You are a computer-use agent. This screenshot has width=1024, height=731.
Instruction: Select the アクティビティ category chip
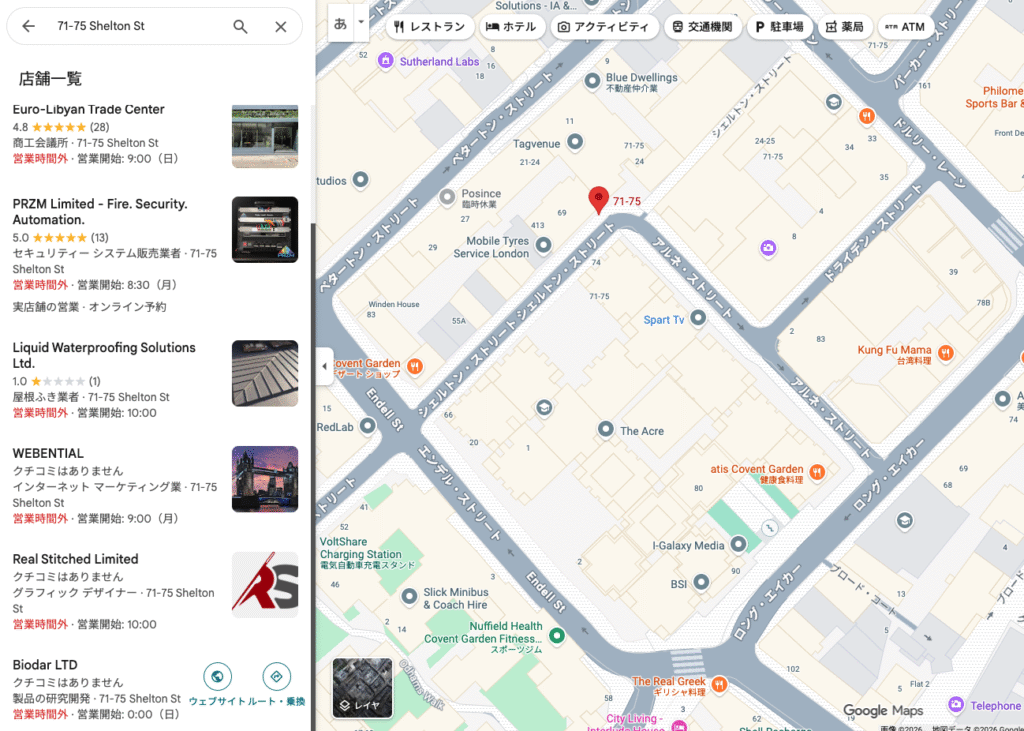pos(604,27)
